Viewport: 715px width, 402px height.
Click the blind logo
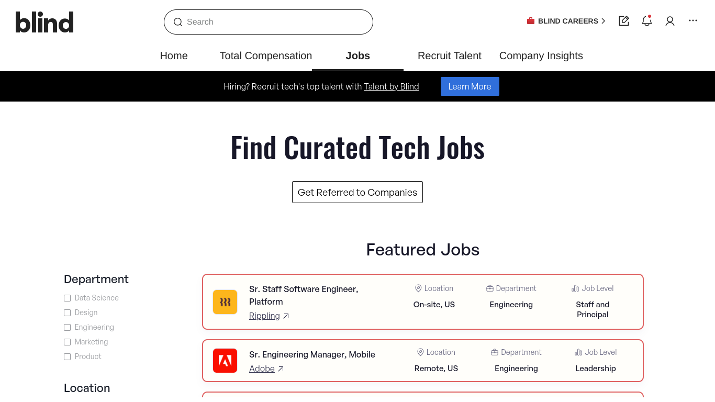44,22
